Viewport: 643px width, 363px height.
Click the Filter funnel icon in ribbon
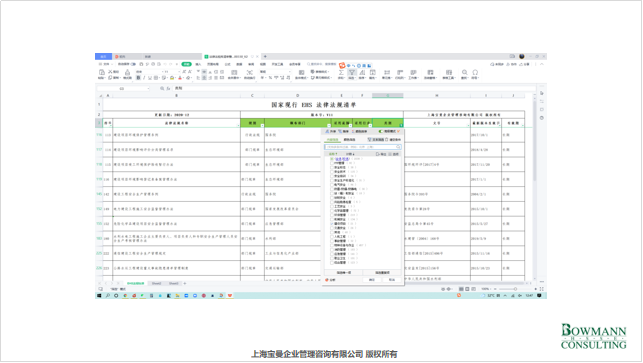click(x=352, y=72)
